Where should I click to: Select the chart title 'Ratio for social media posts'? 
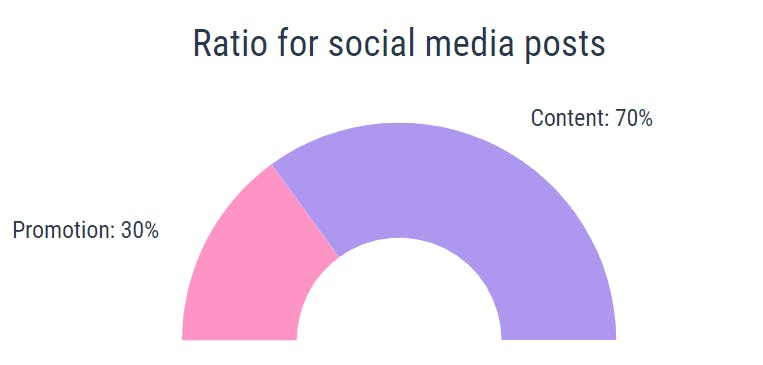click(399, 44)
